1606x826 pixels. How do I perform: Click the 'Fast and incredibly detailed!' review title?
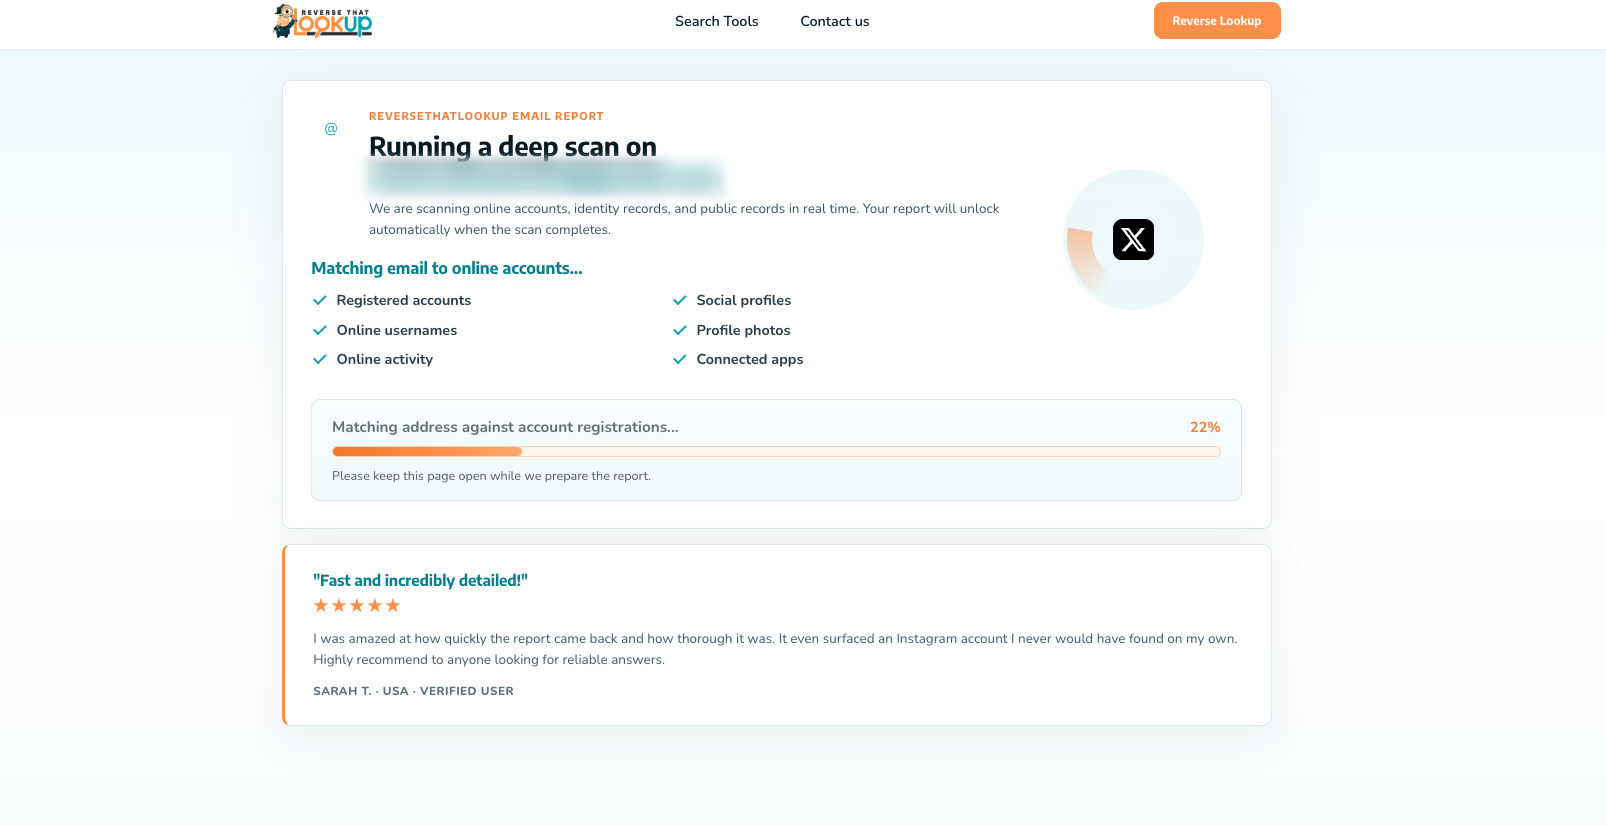click(x=420, y=581)
